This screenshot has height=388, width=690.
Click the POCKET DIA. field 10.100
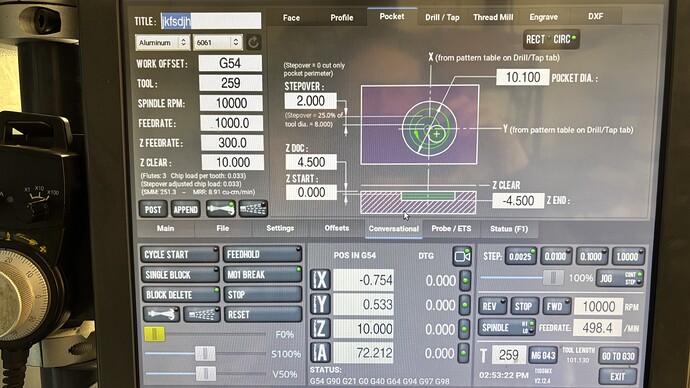[523, 77]
